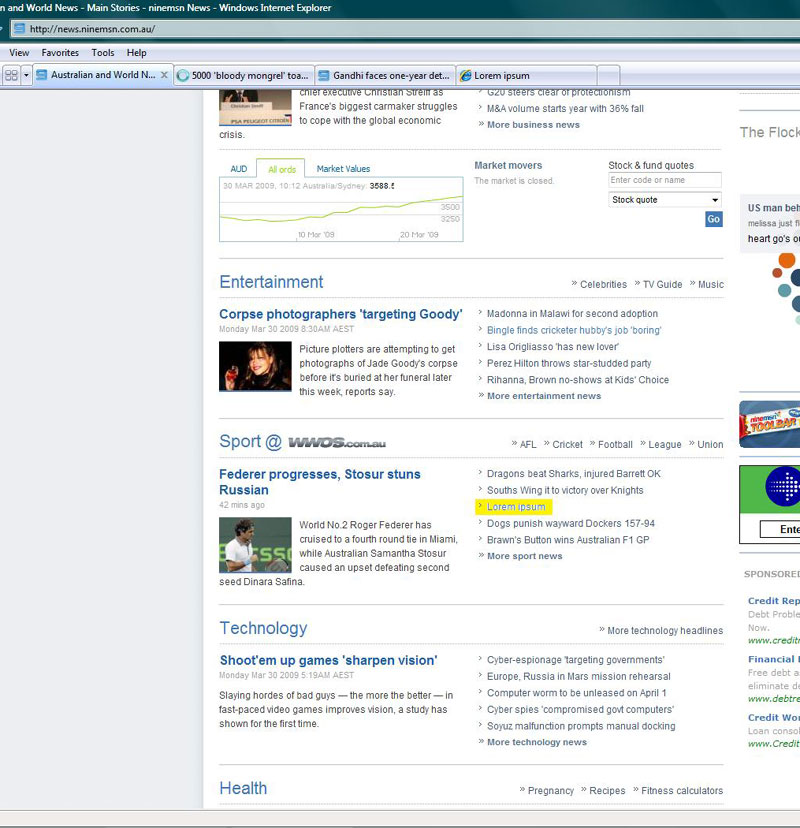800x828 pixels.
Task: Open More sport news link
Action: pyautogui.click(x=524, y=556)
